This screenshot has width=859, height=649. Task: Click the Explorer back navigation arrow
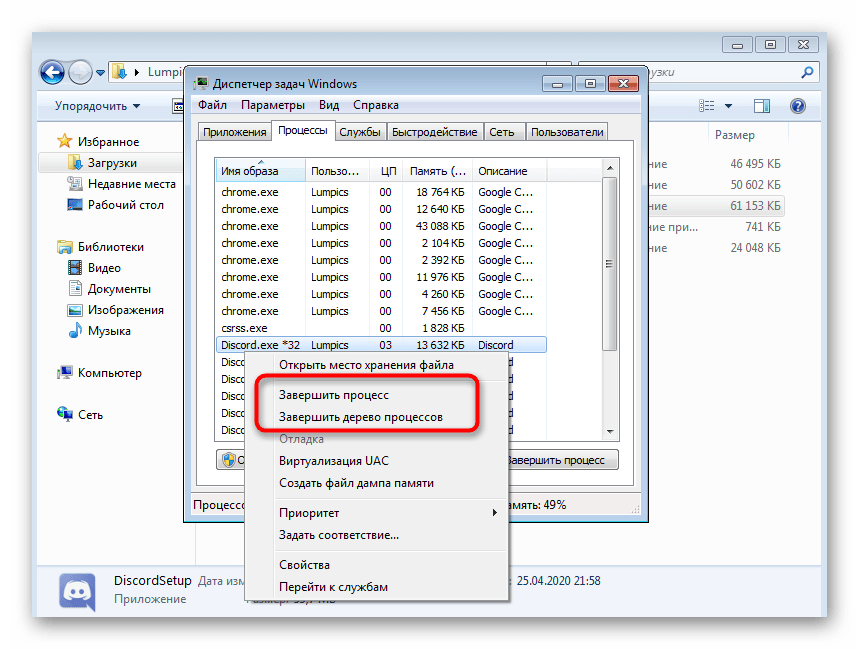[x=52, y=72]
